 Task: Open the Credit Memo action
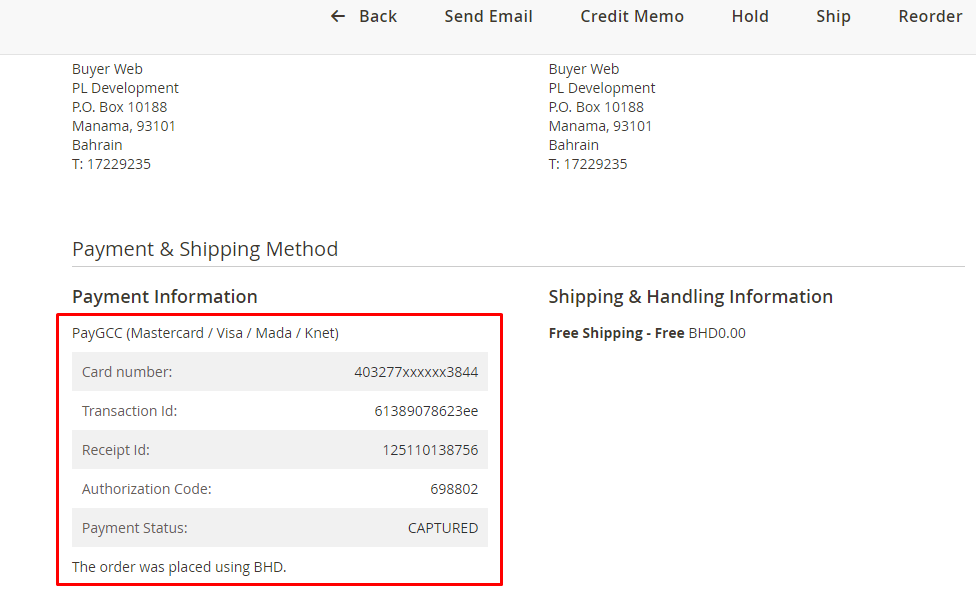pos(632,16)
